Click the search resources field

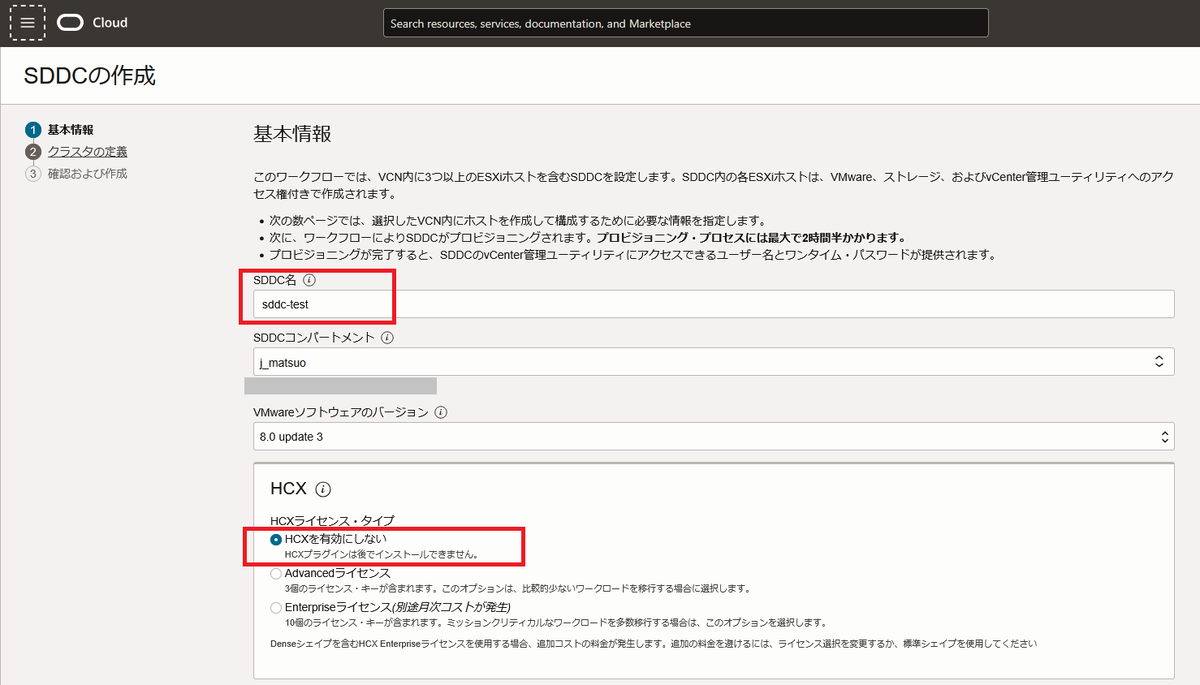pos(685,23)
